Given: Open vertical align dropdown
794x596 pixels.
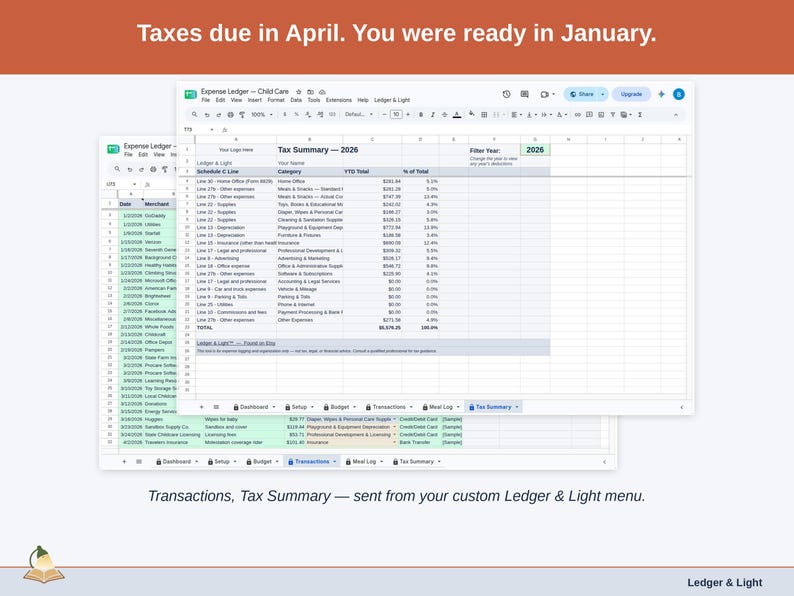Looking at the screenshot, I should (x=531, y=115).
